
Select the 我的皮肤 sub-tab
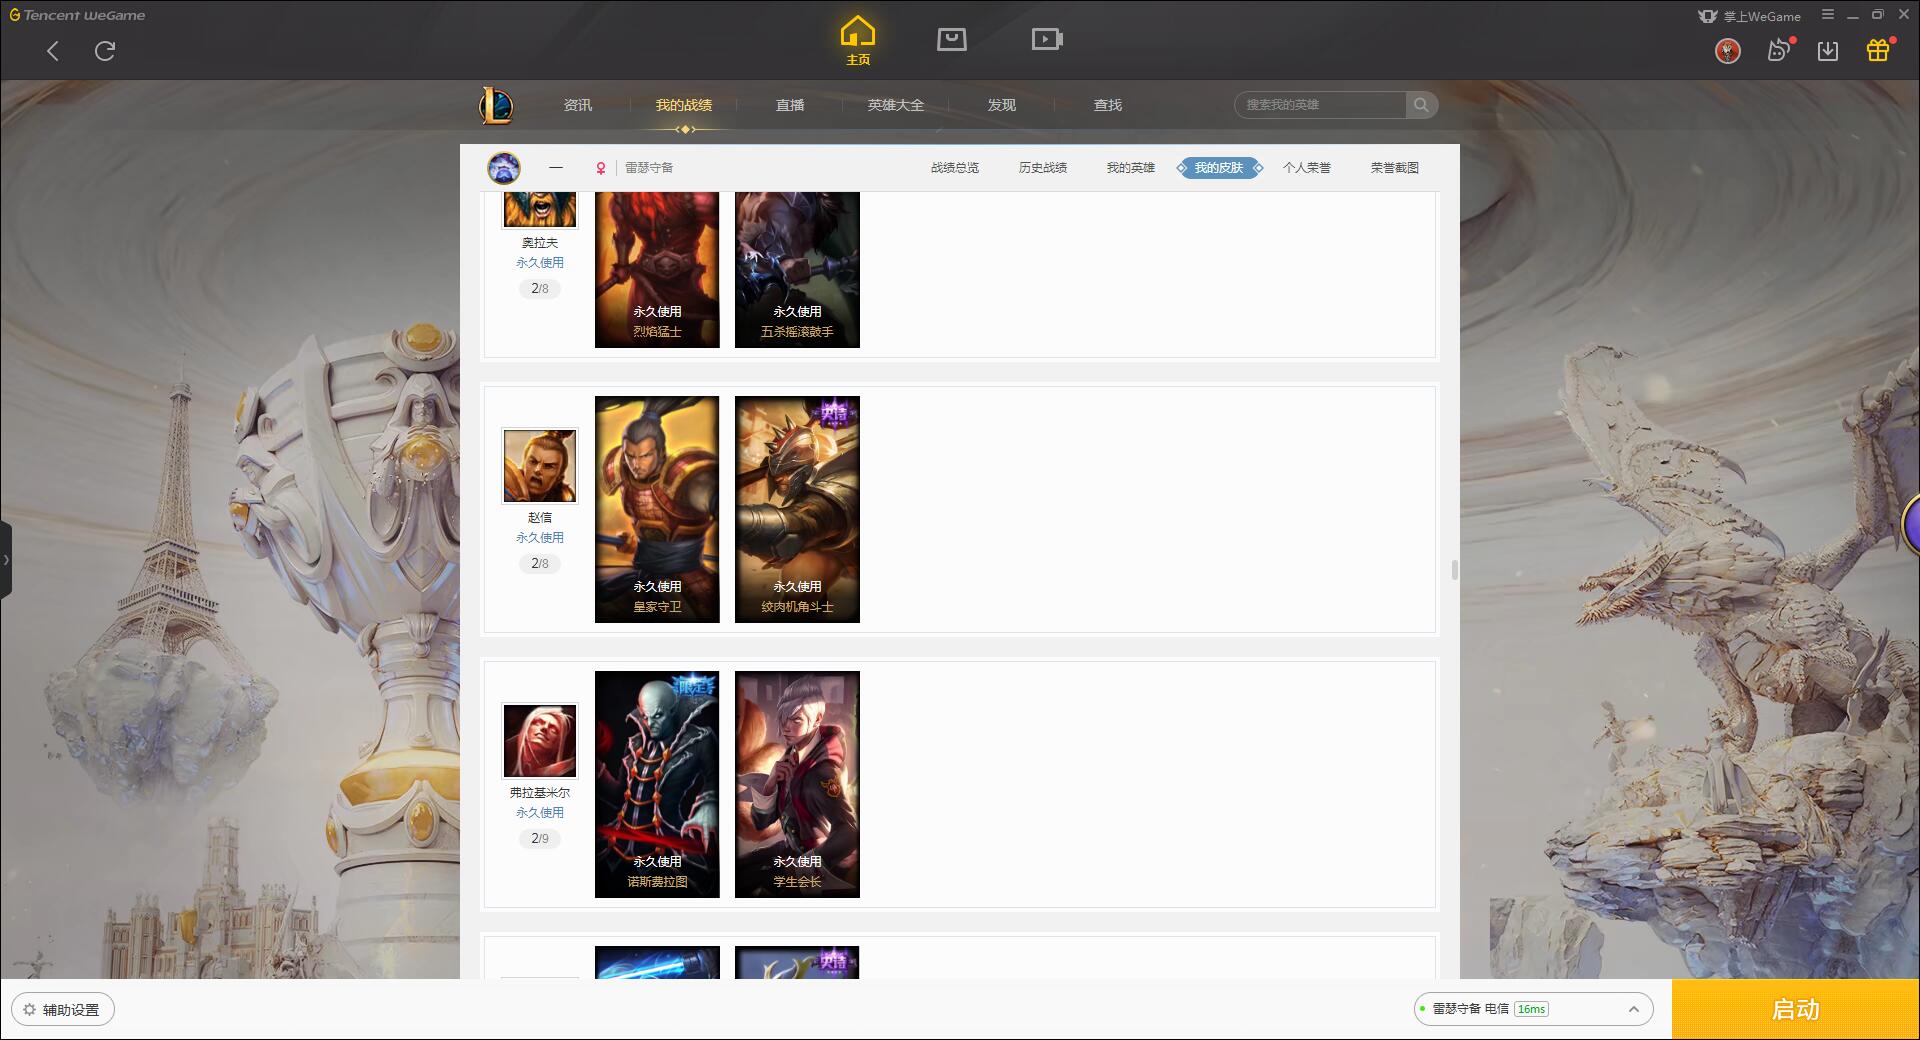click(x=1219, y=168)
